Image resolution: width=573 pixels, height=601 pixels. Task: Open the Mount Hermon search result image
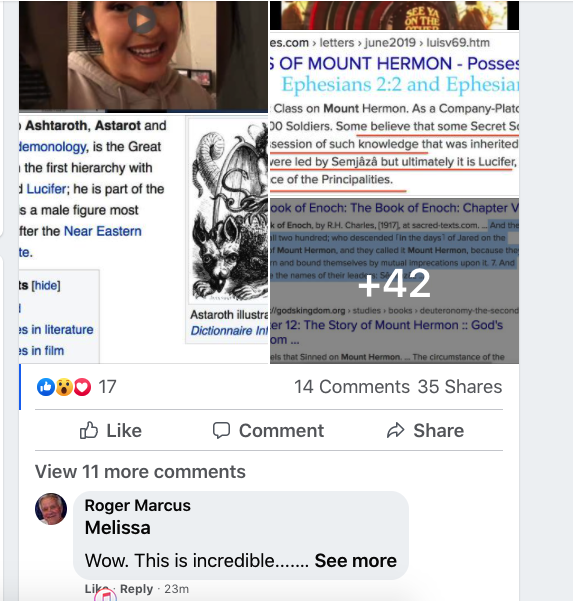[394, 113]
